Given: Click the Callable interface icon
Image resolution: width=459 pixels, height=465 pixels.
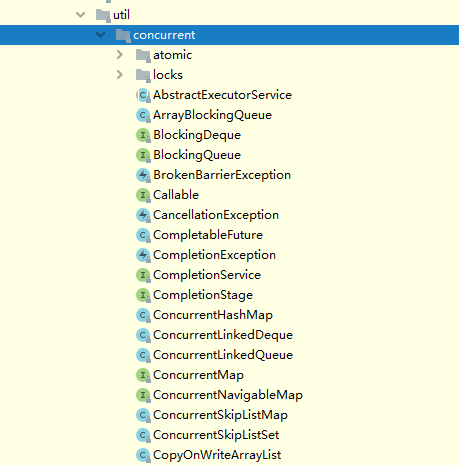Looking at the screenshot, I should pyautogui.click(x=143, y=195).
